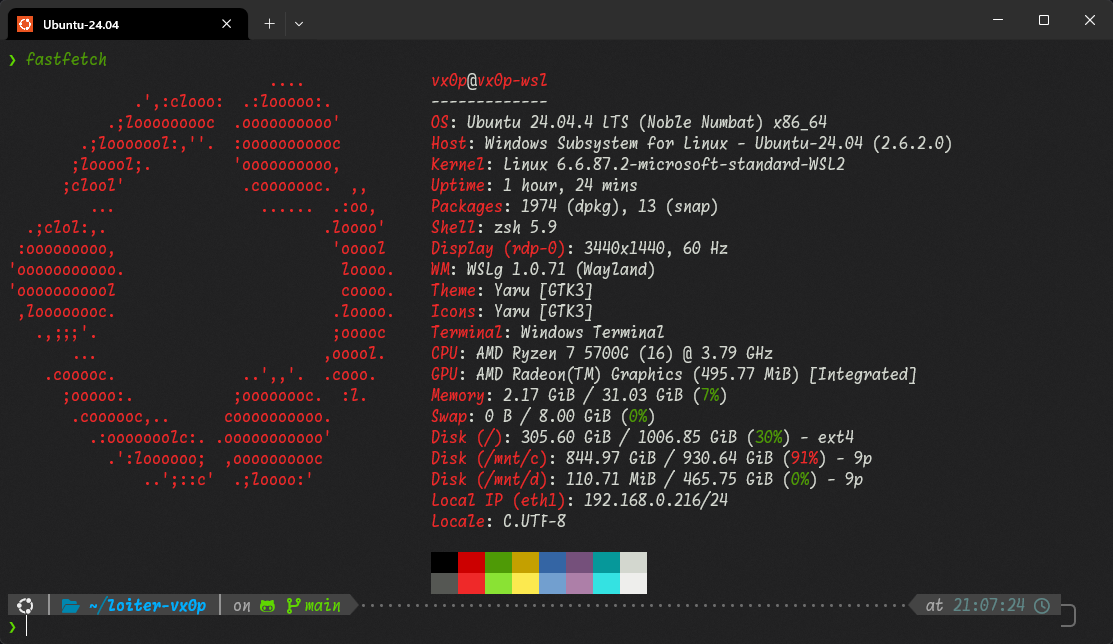Minimize the Windows Terminal window
Screen dimensions: 1113x644
tap(998, 20)
